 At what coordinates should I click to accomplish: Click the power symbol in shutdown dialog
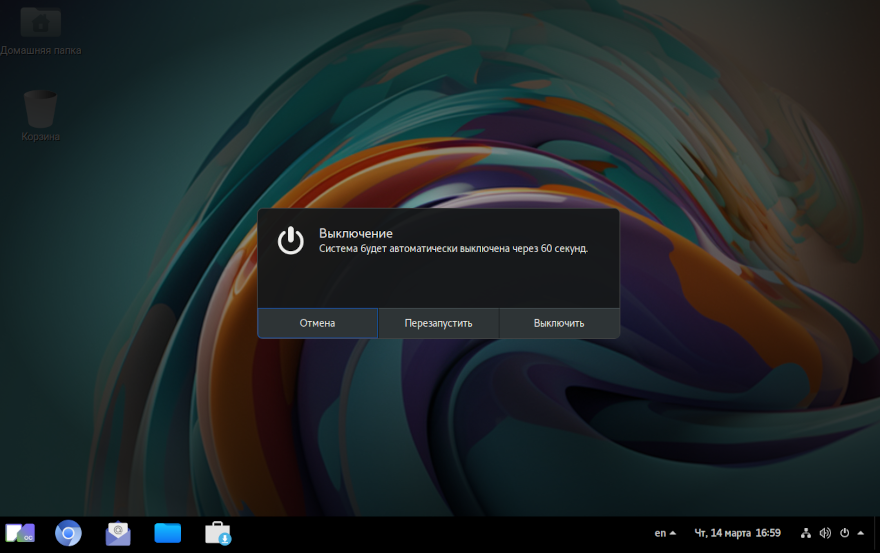[x=290, y=241]
